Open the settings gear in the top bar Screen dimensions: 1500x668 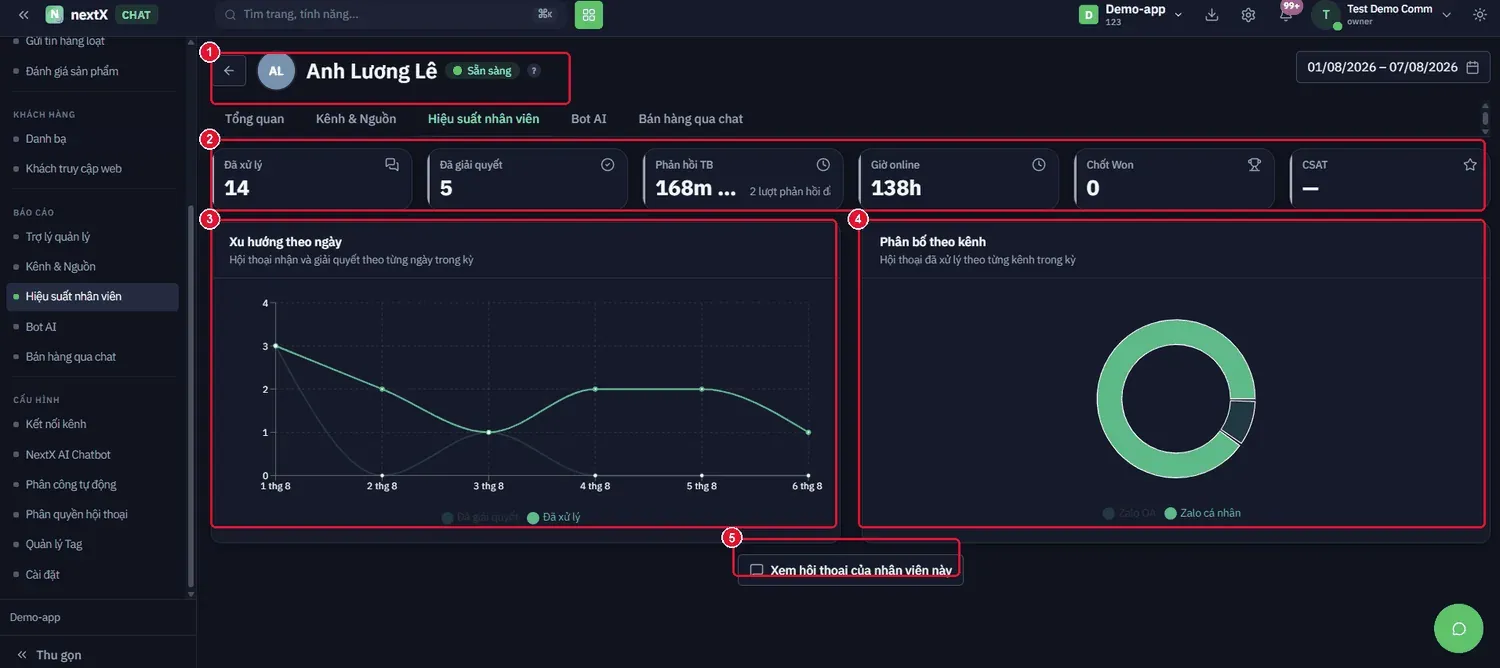(1248, 15)
